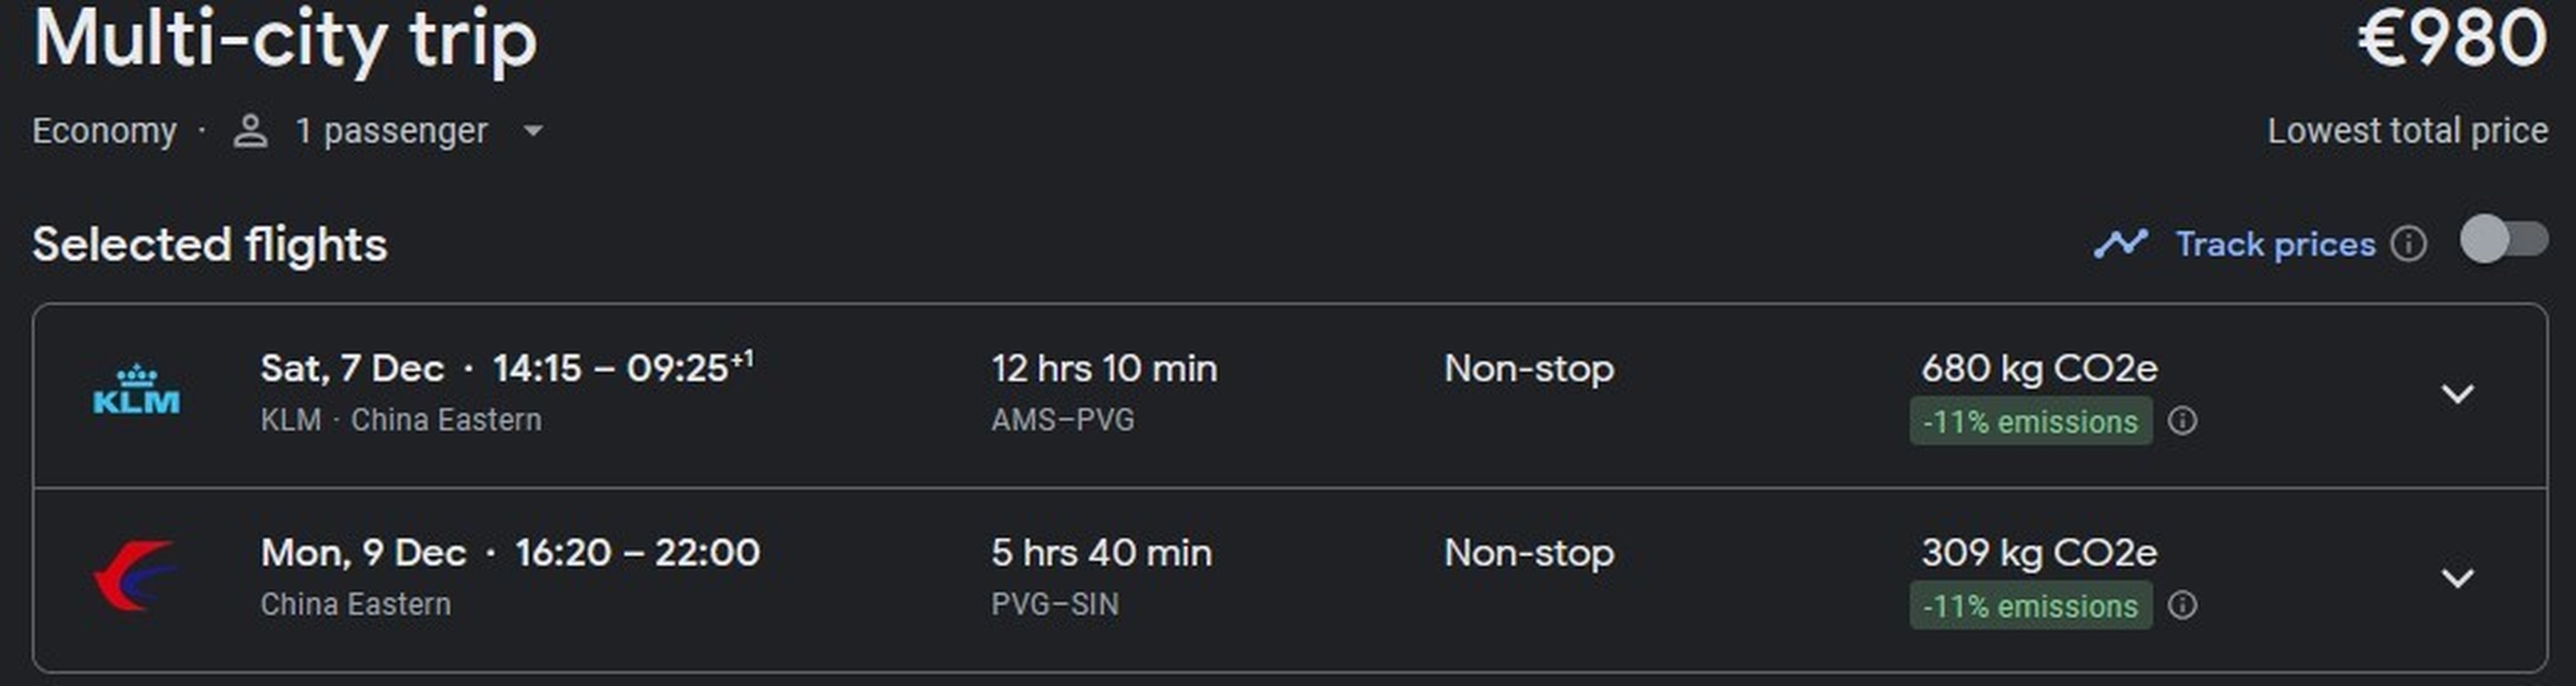Screen dimensions: 2576x686
Task: Select the 680 kg CO2e emissions text
Action: pos(2039,369)
